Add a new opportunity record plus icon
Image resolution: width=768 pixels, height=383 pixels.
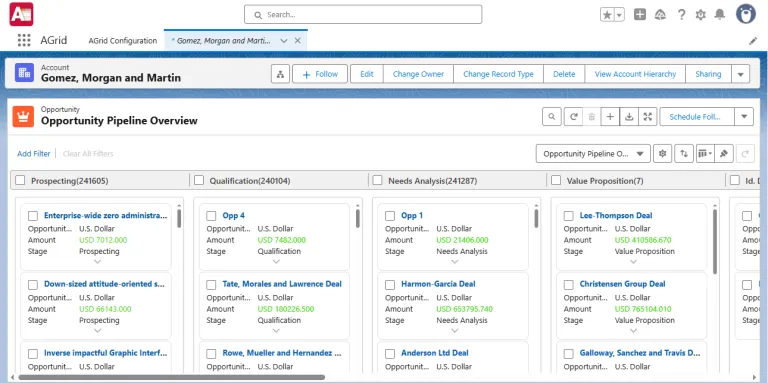click(610, 117)
